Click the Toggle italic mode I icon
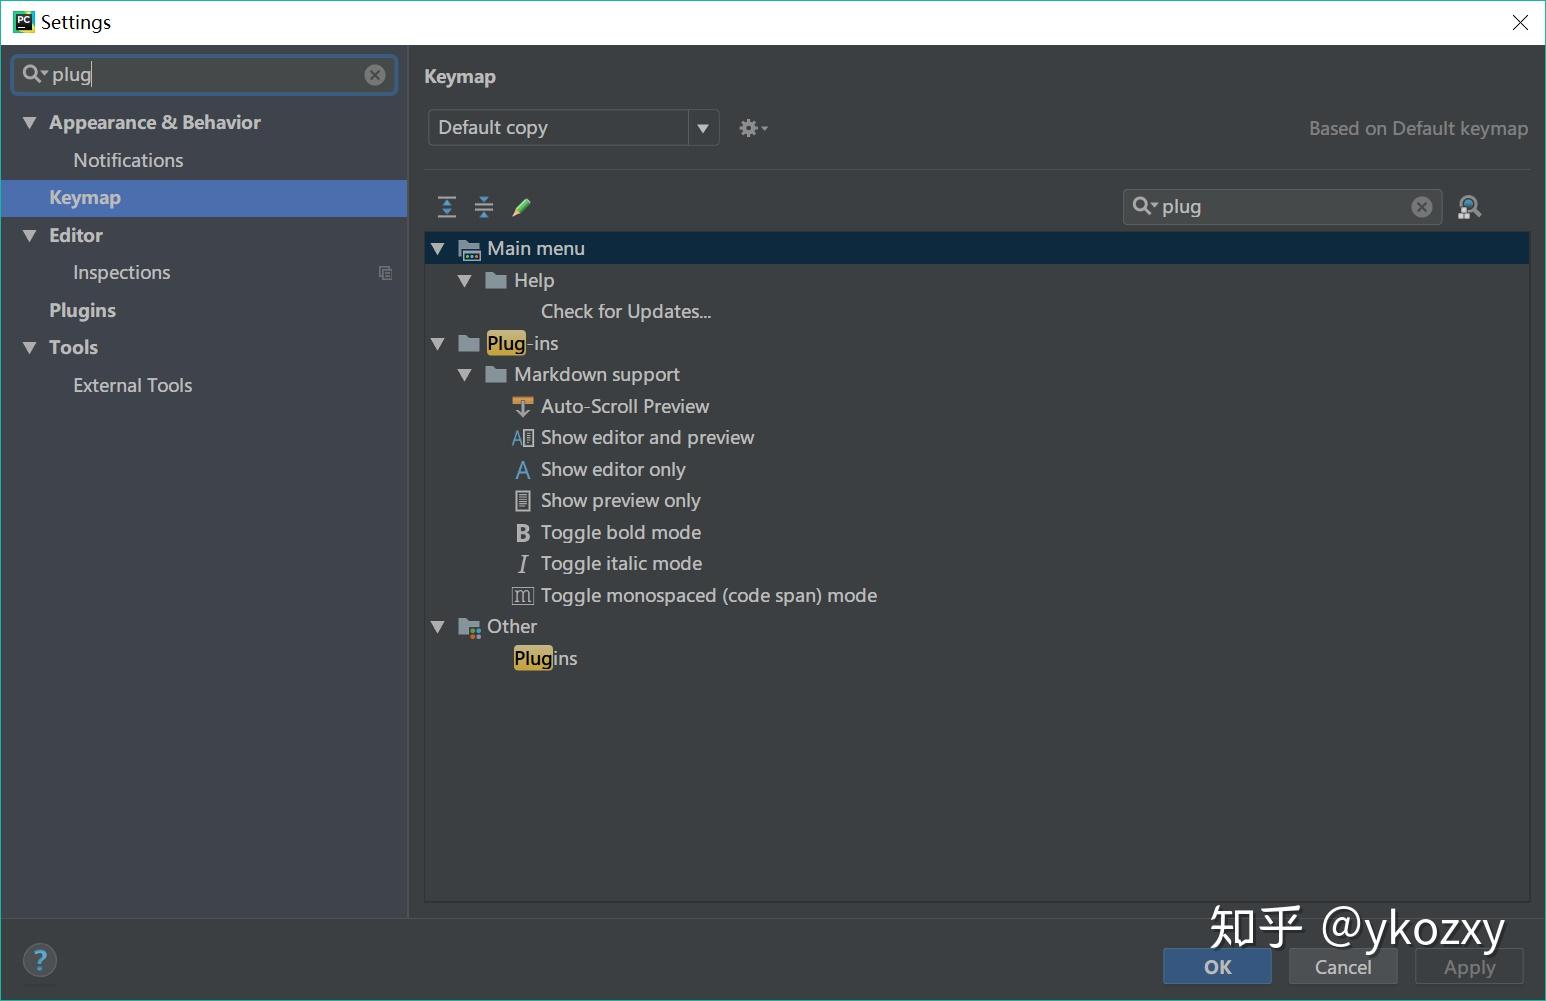 point(522,564)
